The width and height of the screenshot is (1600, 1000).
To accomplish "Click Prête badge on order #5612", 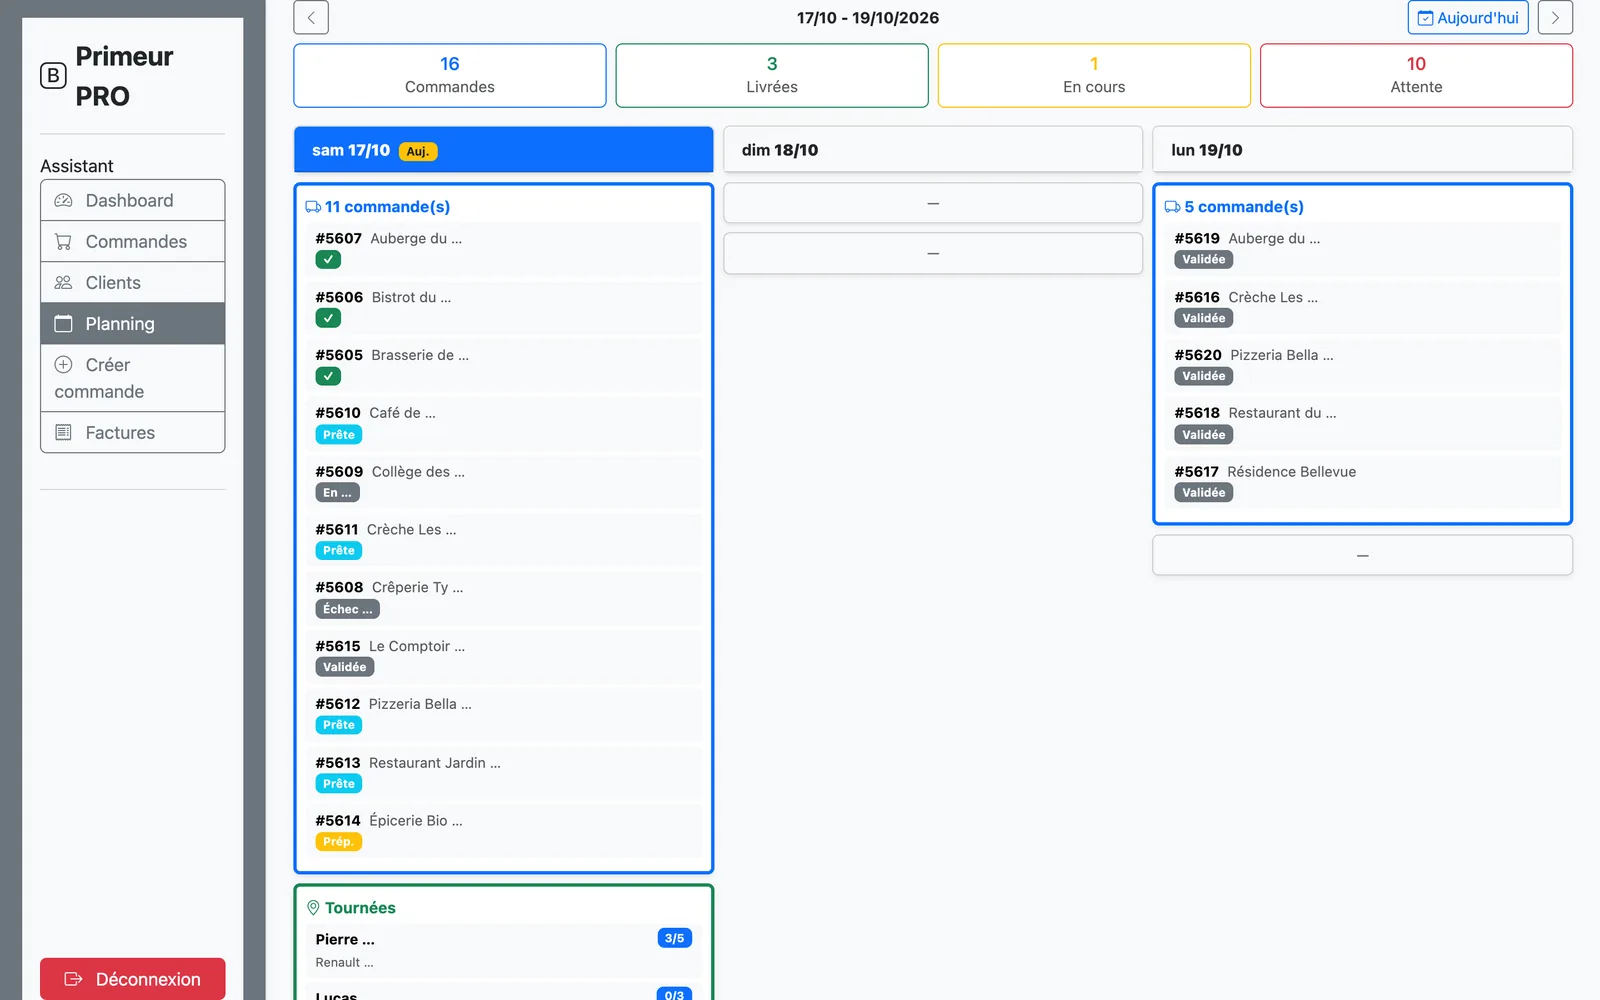I will pos(339,725).
